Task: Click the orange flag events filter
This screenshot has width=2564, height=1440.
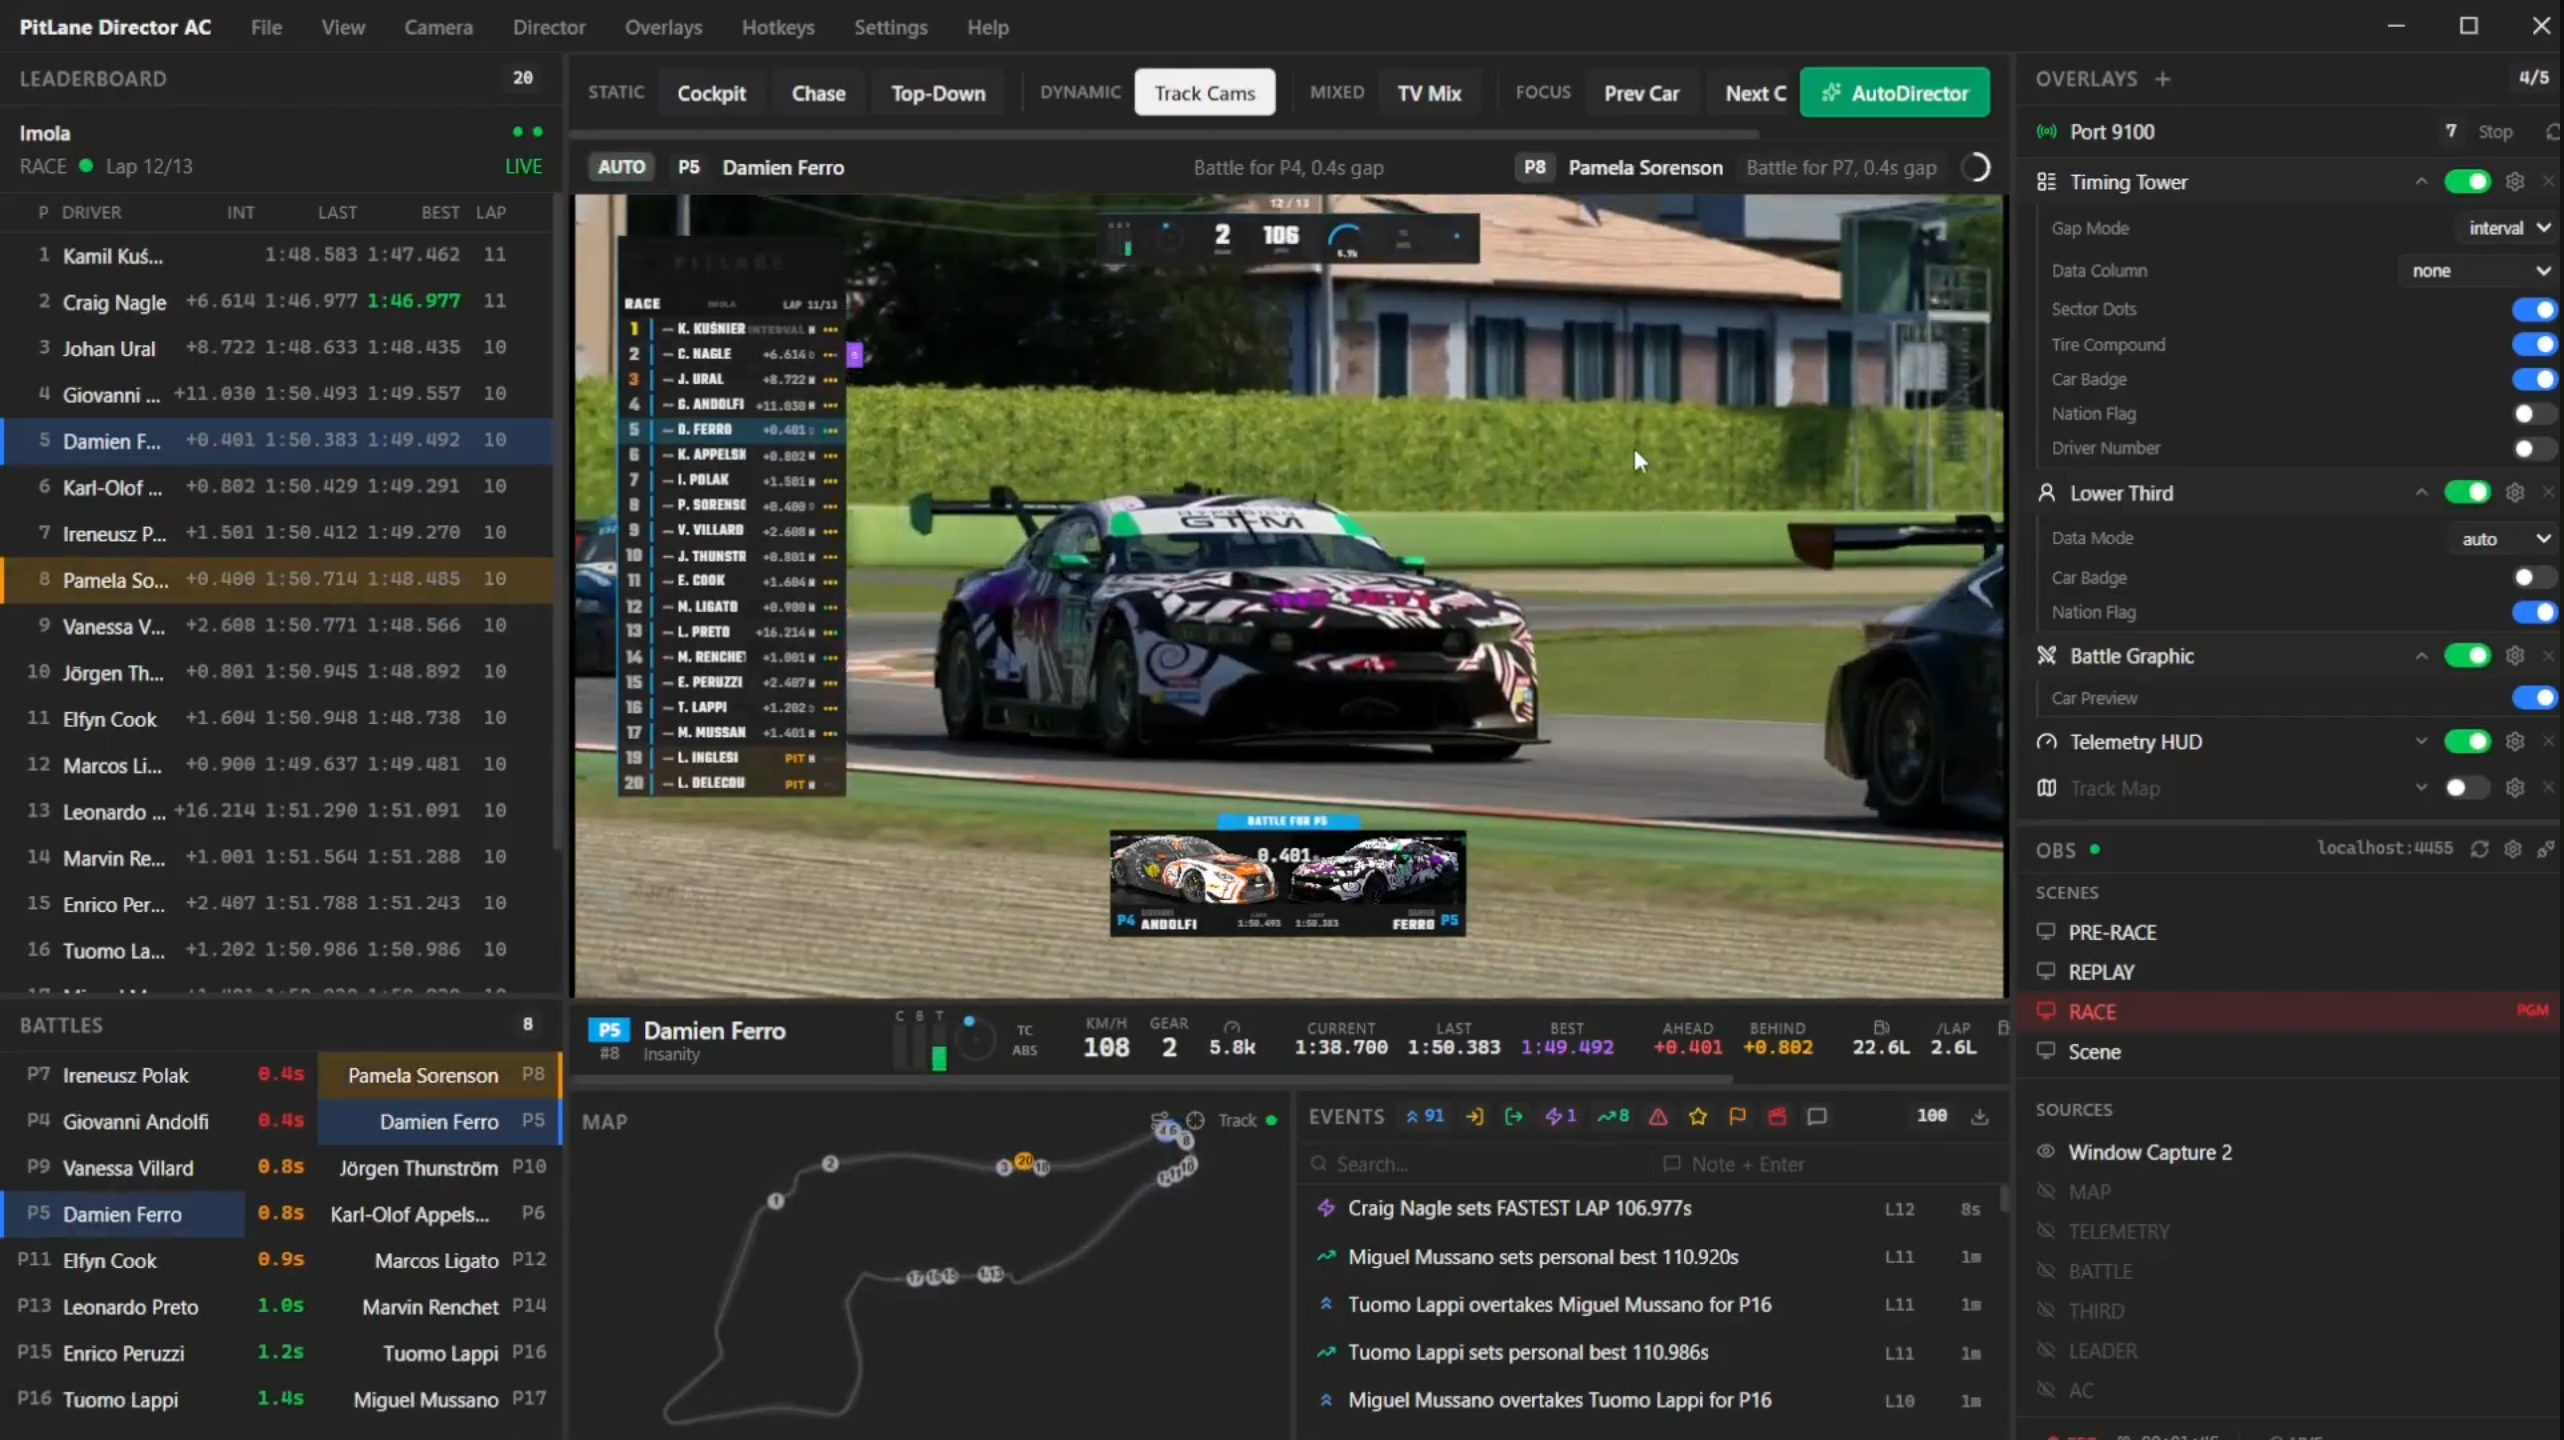Action: pyautogui.click(x=1737, y=1116)
